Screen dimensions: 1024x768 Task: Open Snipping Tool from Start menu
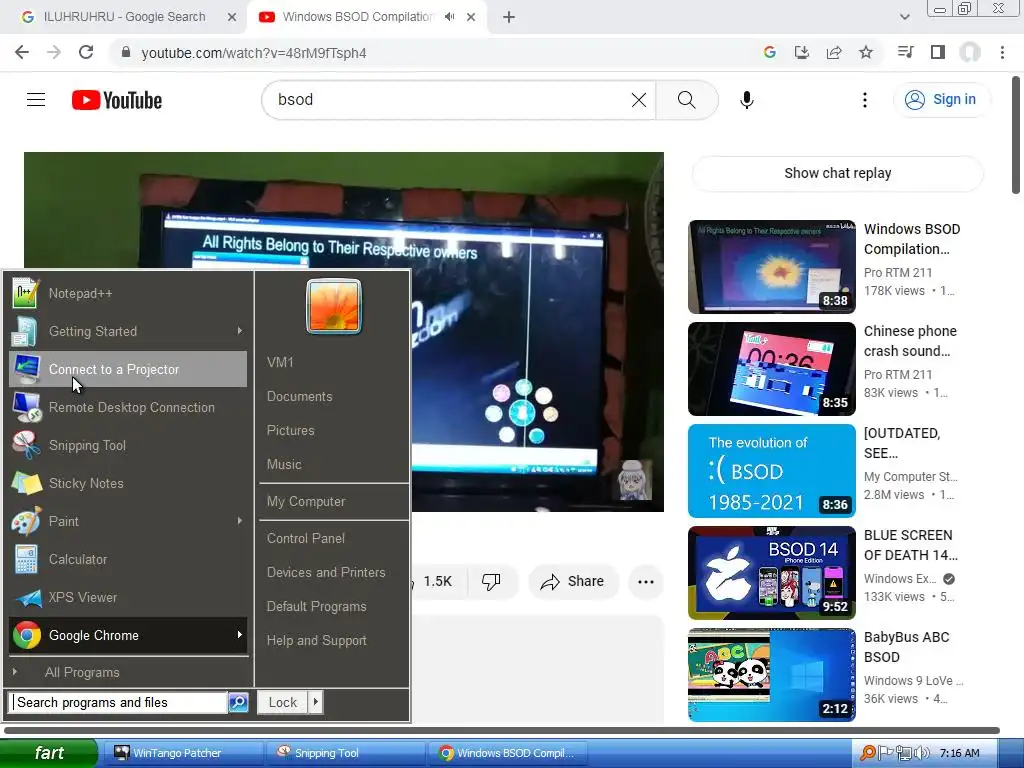(128, 445)
